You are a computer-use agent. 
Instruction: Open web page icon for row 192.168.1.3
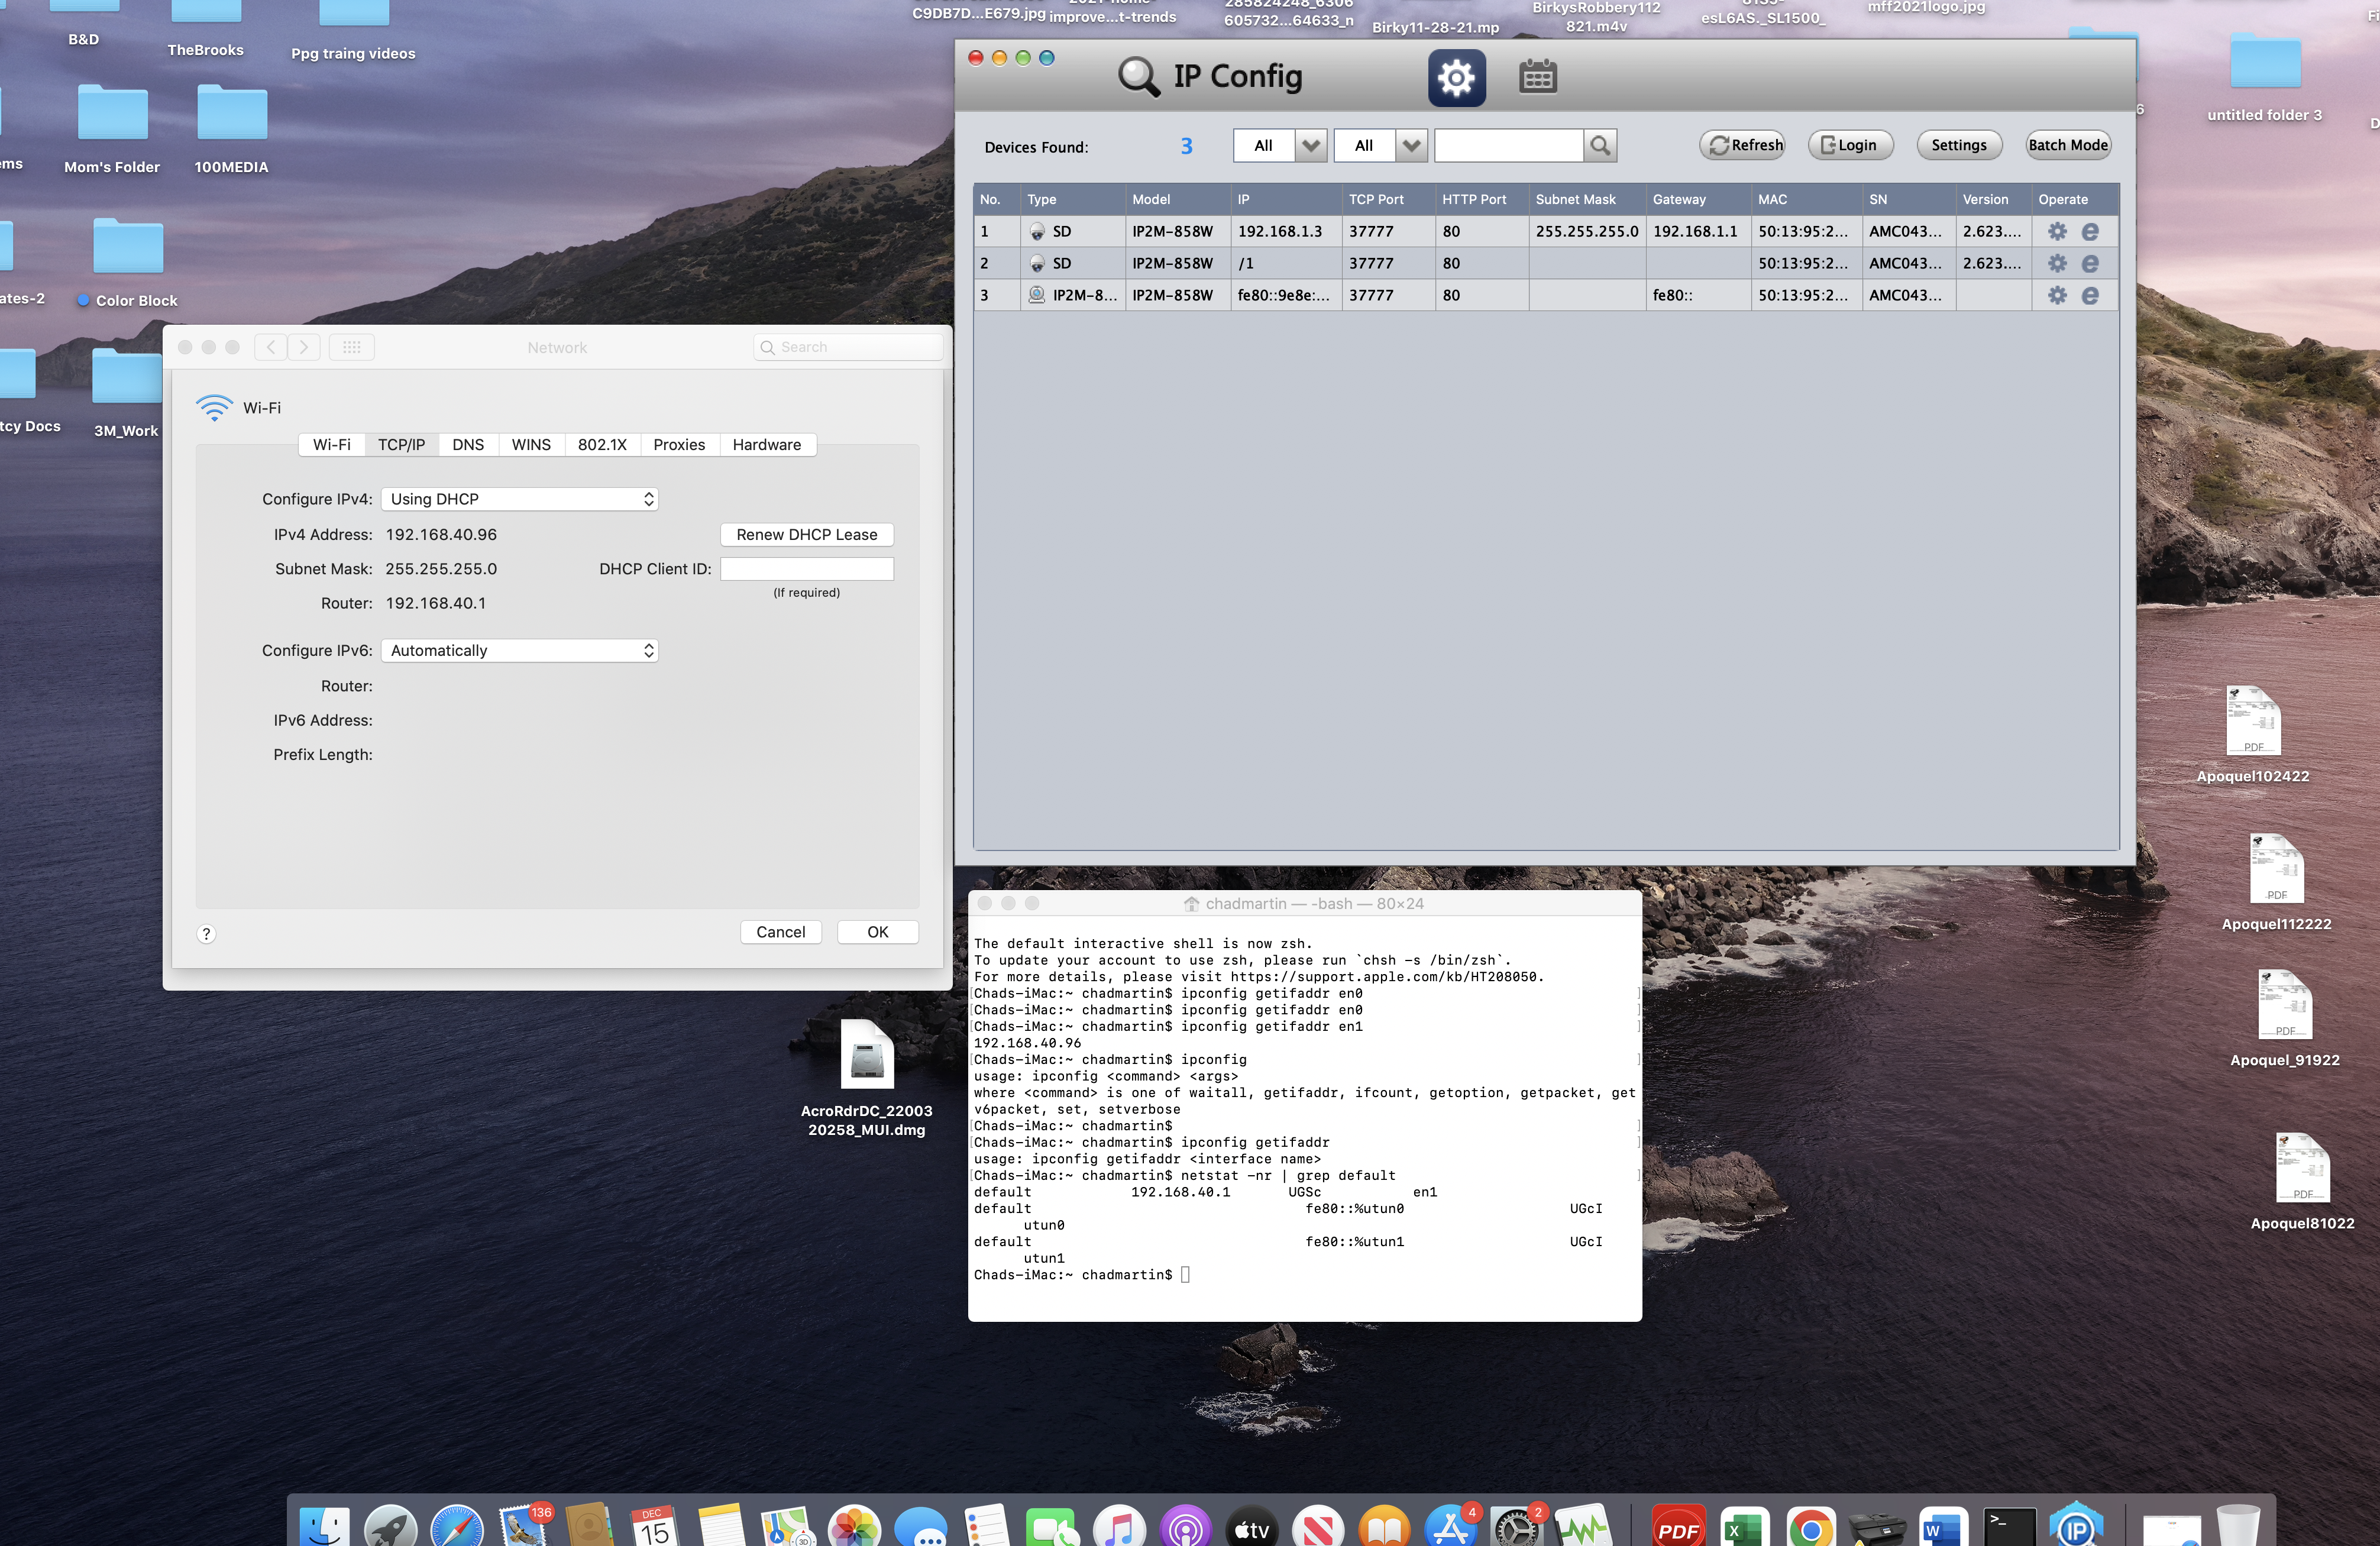tap(2090, 231)
